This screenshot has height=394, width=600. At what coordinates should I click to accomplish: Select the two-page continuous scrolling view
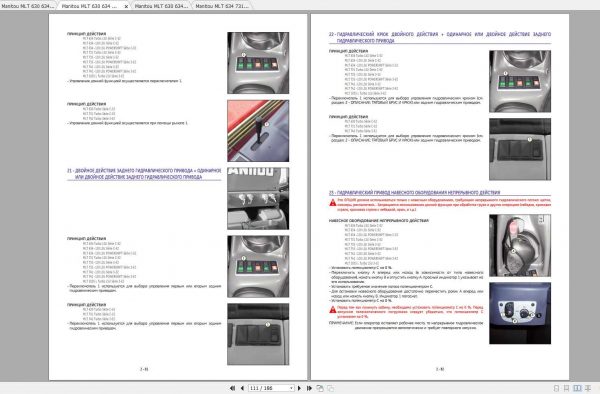pyautogui.click(x=588, y=388)
